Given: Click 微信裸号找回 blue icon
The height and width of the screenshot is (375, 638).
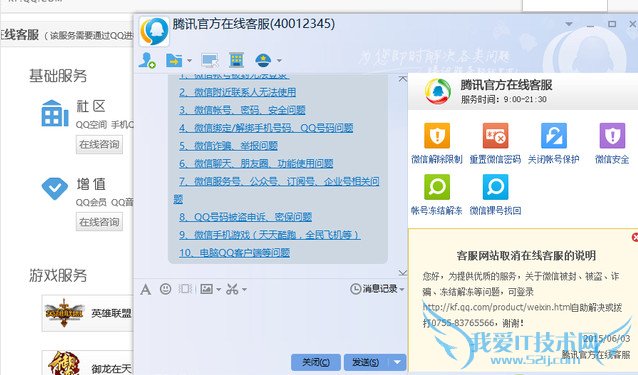Looking at the screenshot, I should pos(495,187).
